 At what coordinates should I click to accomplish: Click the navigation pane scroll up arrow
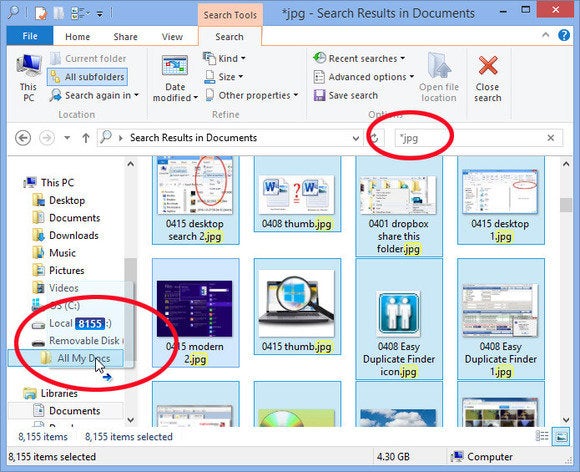pyautogui.click(x=131, y=164)
